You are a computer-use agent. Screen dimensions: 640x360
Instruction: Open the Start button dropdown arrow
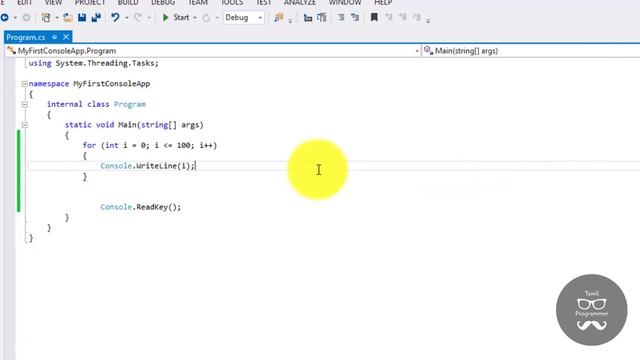pyautogui.click(x=195, y=18)
